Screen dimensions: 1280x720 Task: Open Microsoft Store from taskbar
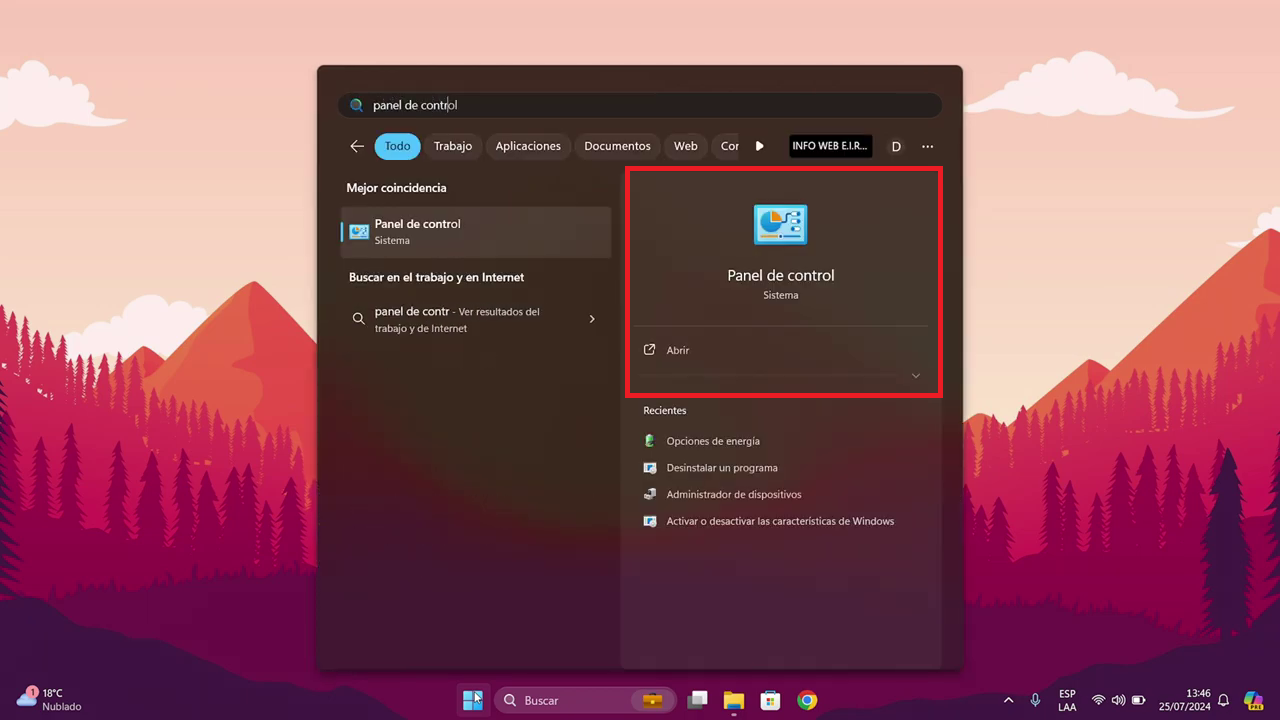coord(770,700)
